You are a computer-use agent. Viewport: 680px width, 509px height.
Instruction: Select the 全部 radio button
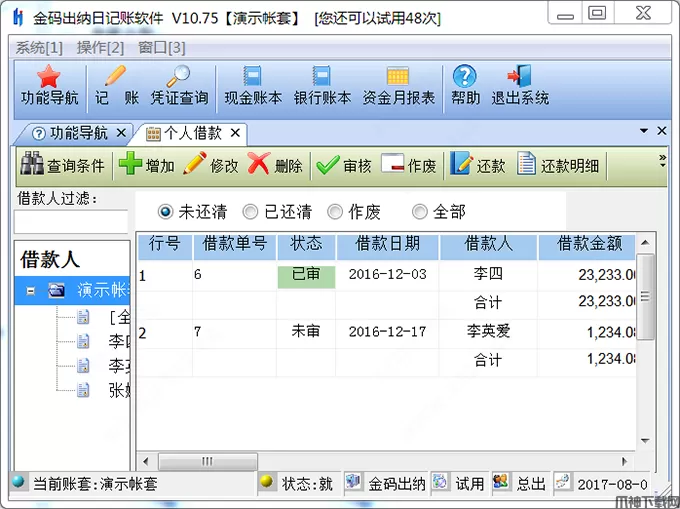(419, 212)
